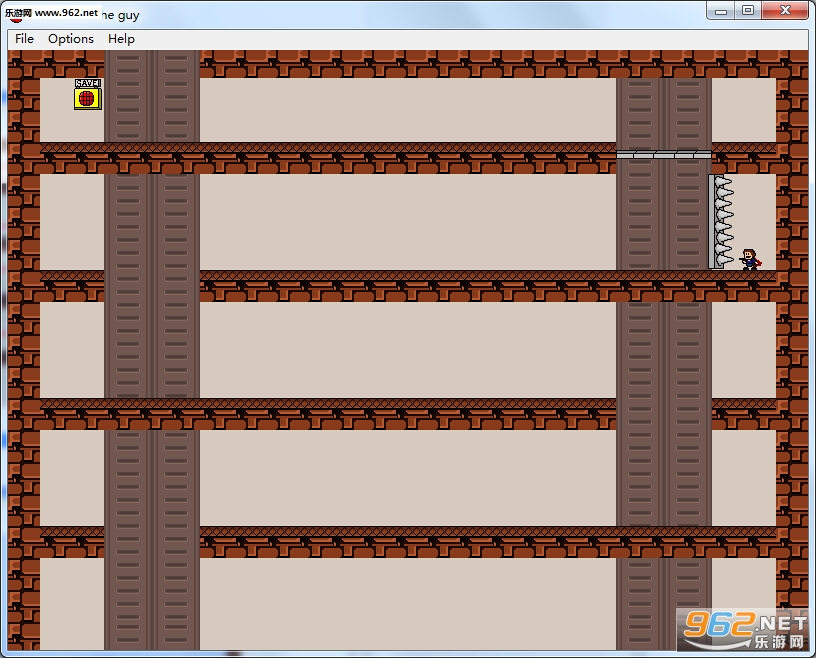The width and height of the screenshot is (816, 658).
Task: Open the Help menu
Action: pos(121,39)
